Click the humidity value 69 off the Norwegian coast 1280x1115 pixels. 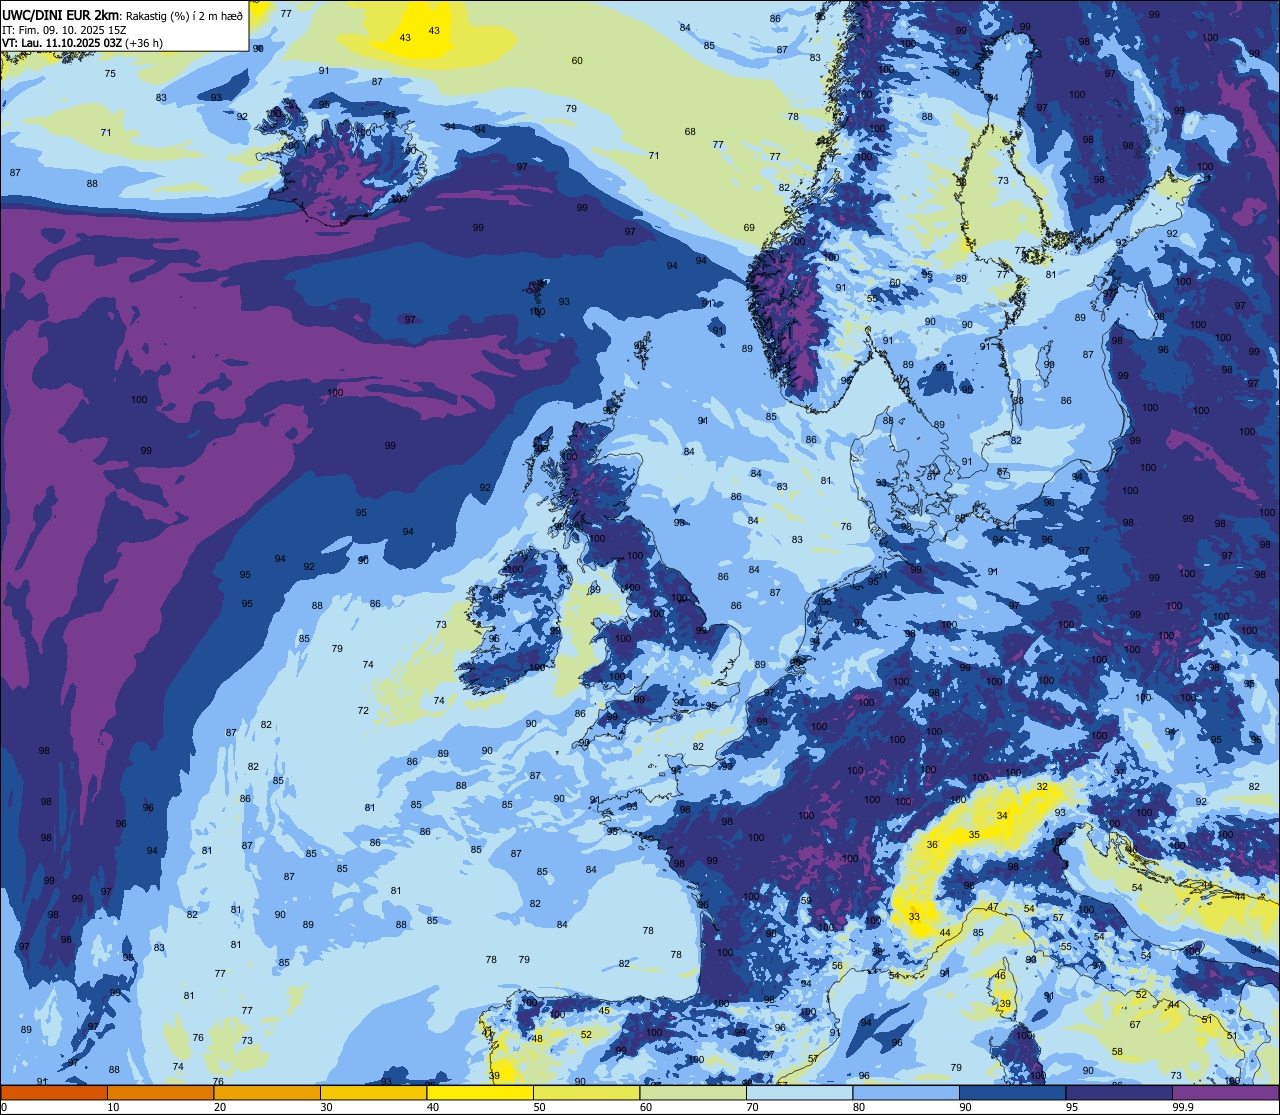pos(749,228)
